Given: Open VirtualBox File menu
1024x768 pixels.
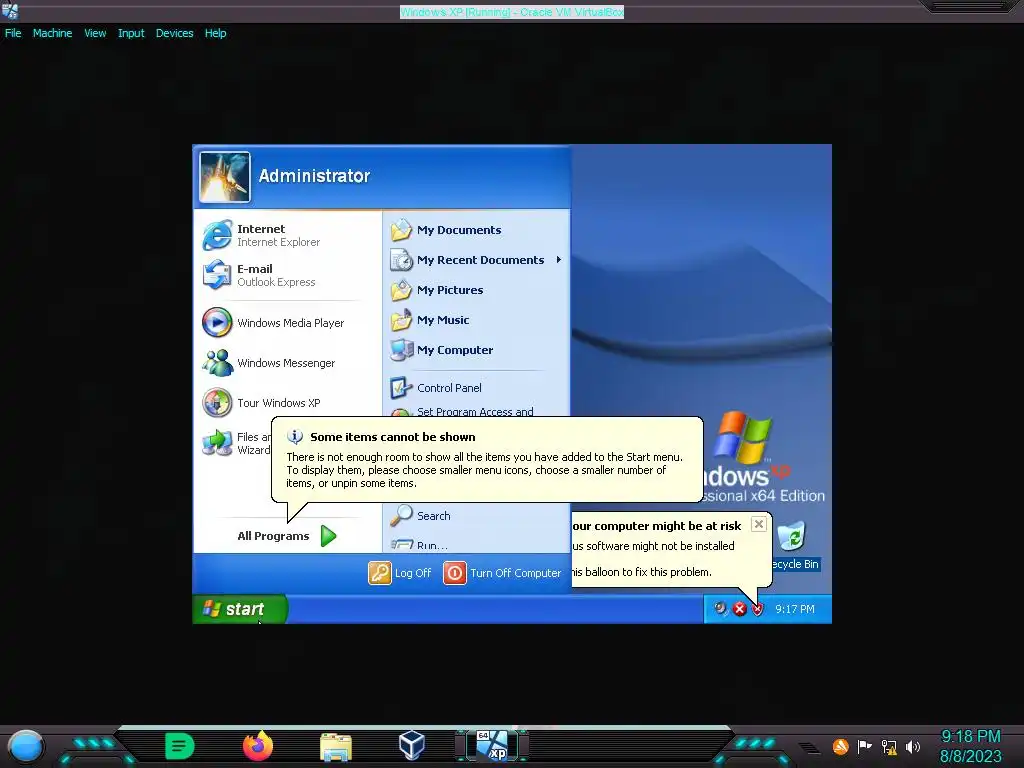Looking at the screenshot, I should 13,33.
